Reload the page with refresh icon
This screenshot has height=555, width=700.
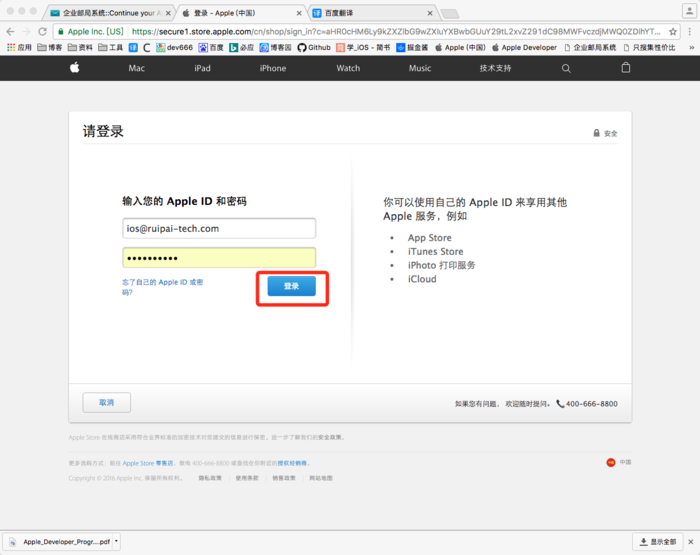42,31
